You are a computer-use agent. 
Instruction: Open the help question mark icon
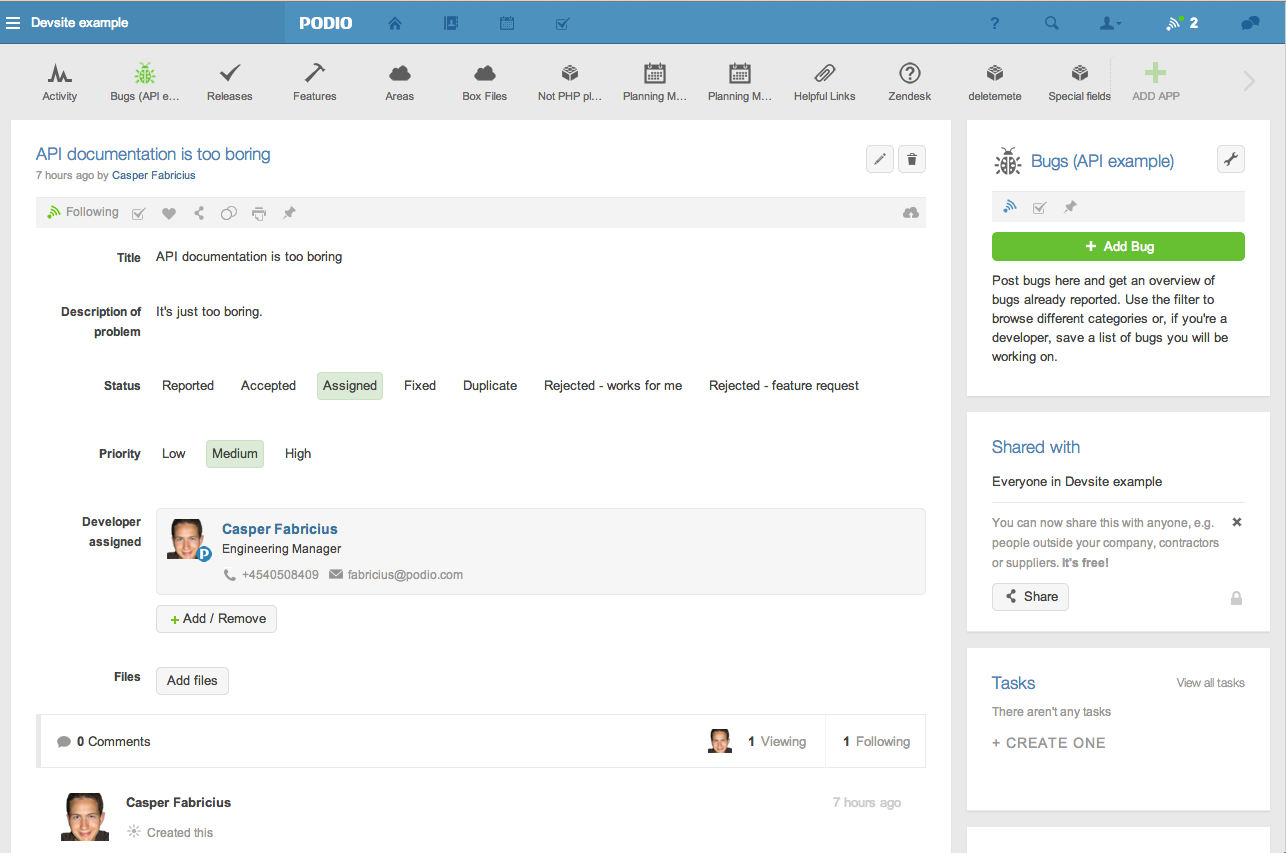click(995, 22)
